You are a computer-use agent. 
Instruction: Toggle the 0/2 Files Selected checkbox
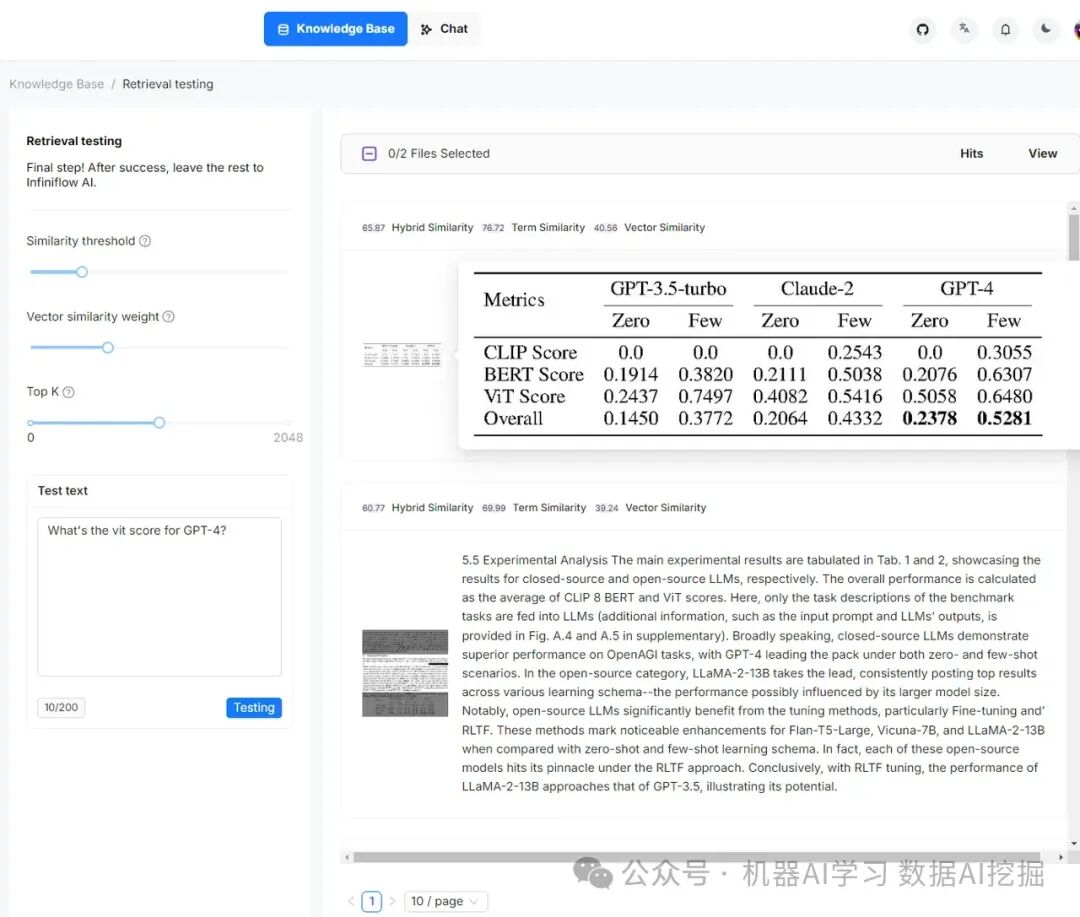(x=369, y=154)
